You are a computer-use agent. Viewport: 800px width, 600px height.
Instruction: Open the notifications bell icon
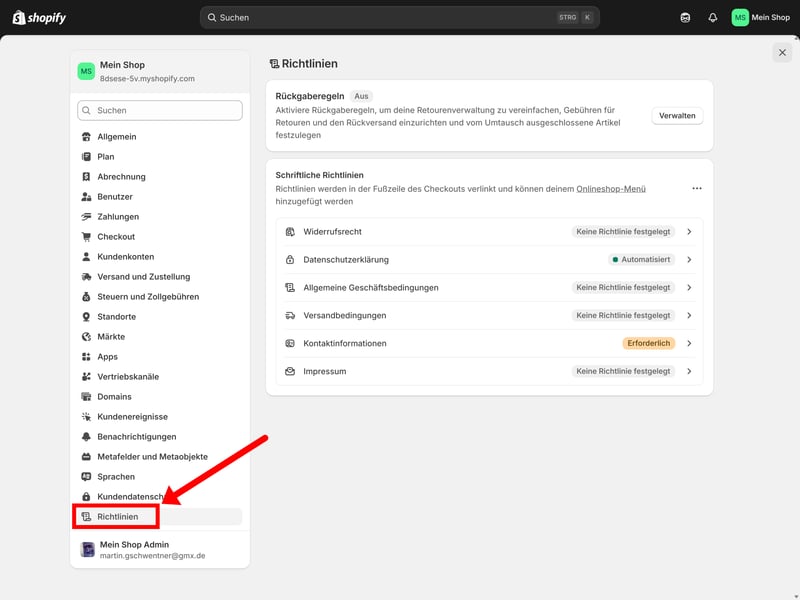coord(713,17)
